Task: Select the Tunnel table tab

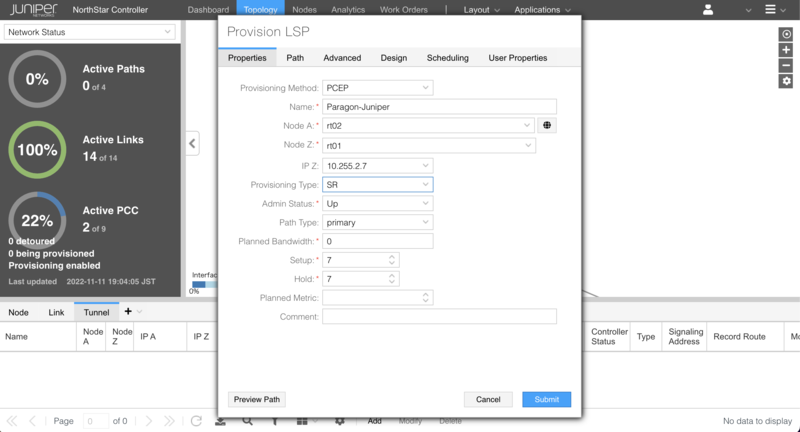Action: tap(96, 312)
